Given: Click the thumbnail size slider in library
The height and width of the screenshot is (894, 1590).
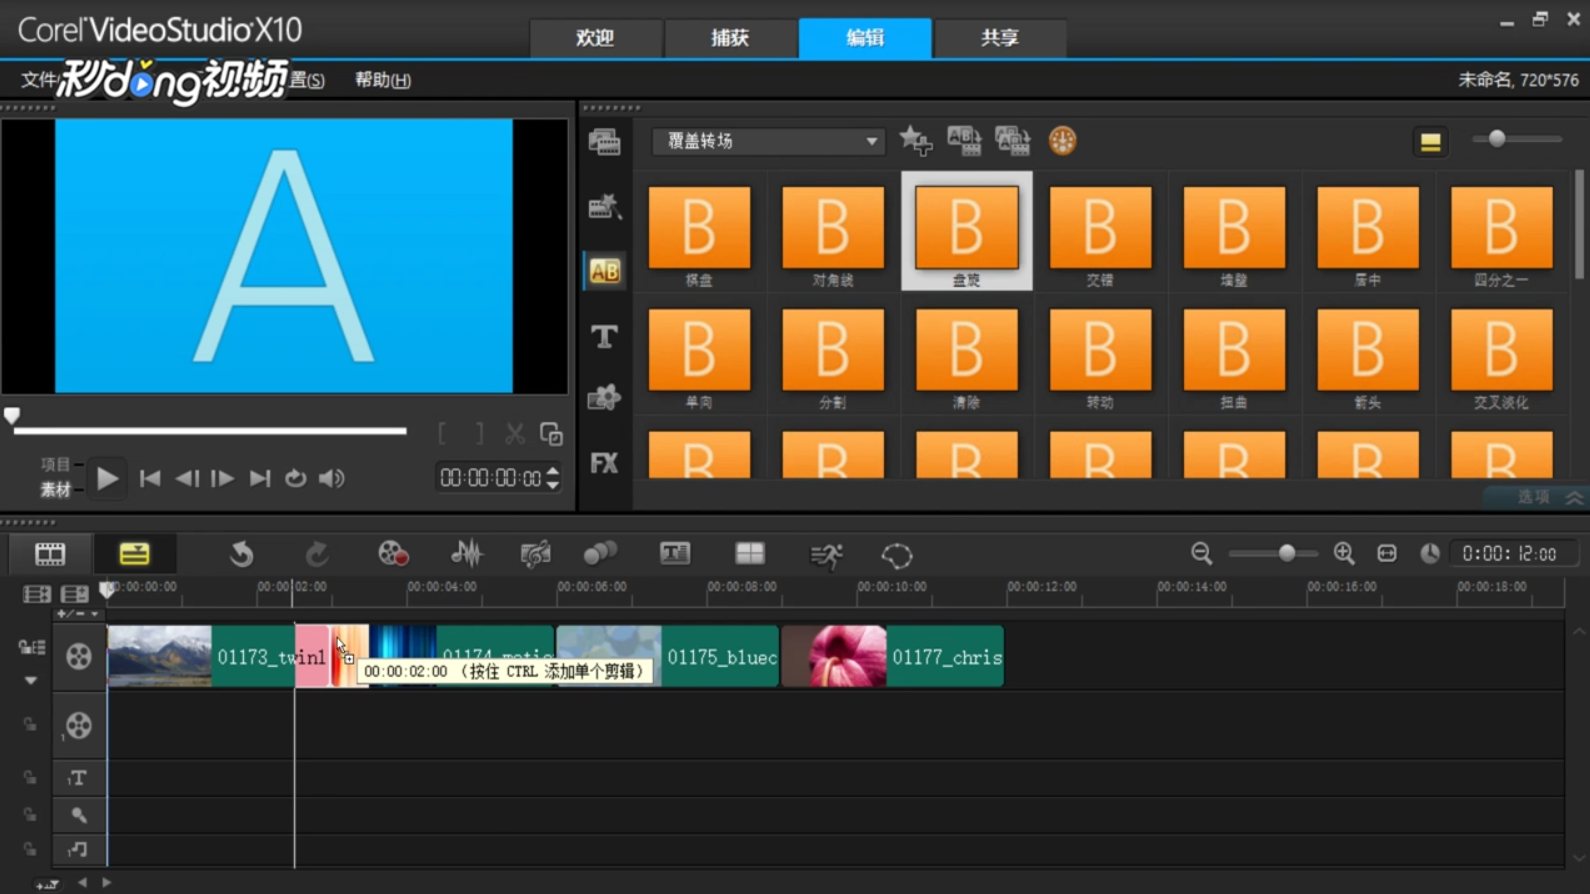Looking at the screenshot, I should click(x=1517, y=139).
